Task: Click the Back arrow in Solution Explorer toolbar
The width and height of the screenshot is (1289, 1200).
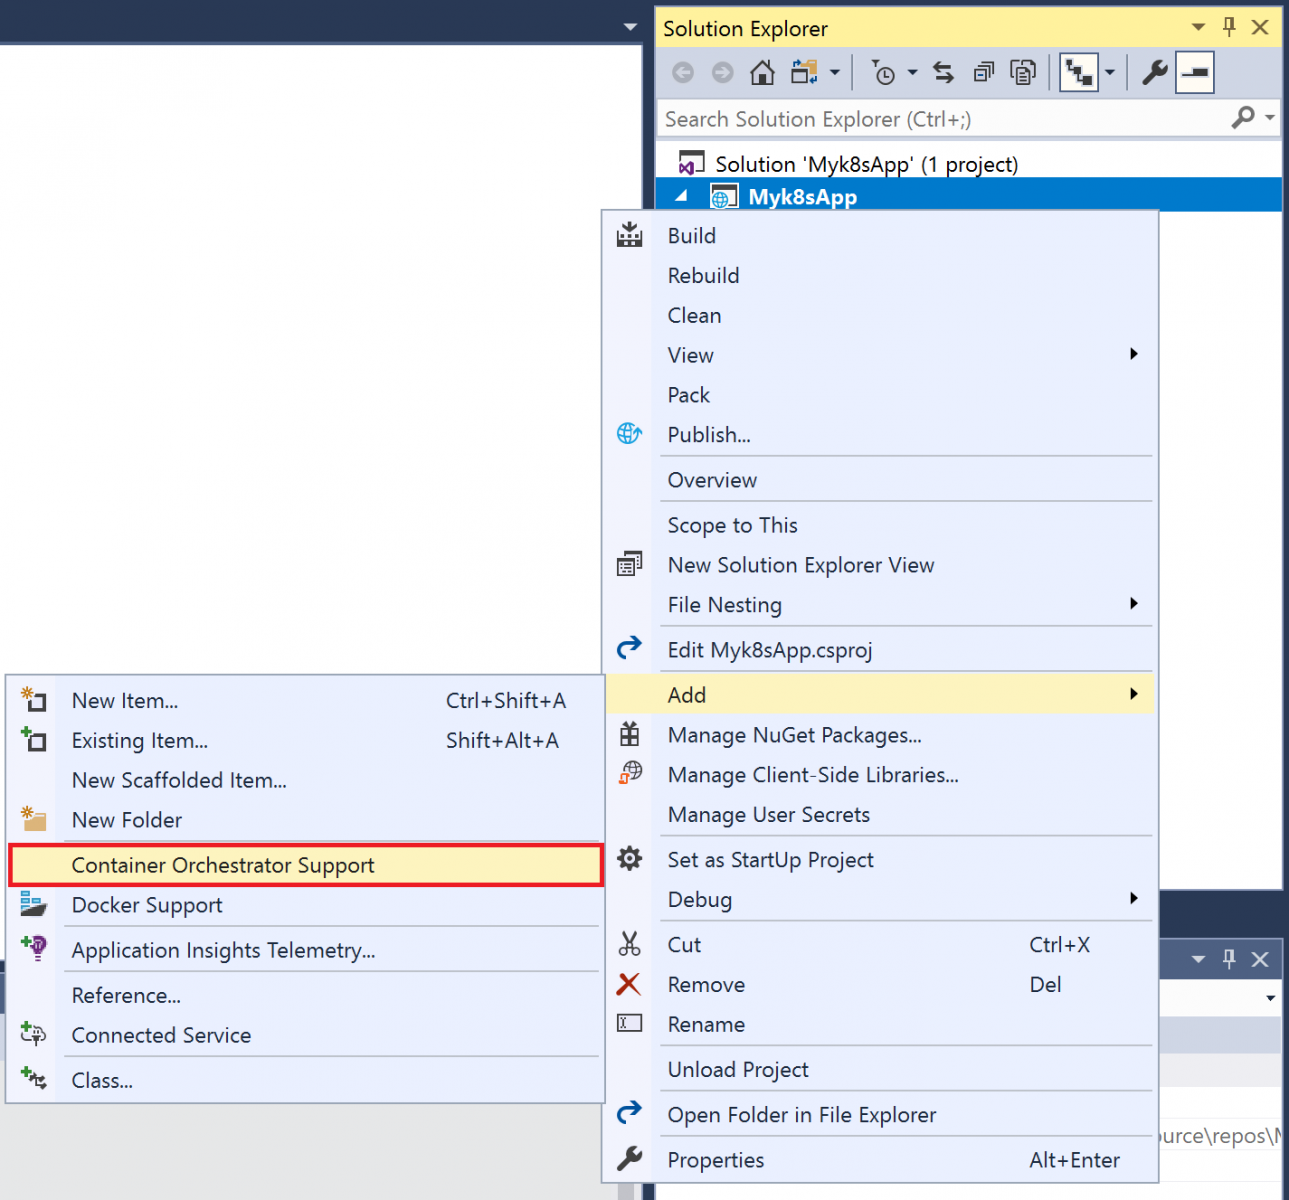Action: [683, 72]
